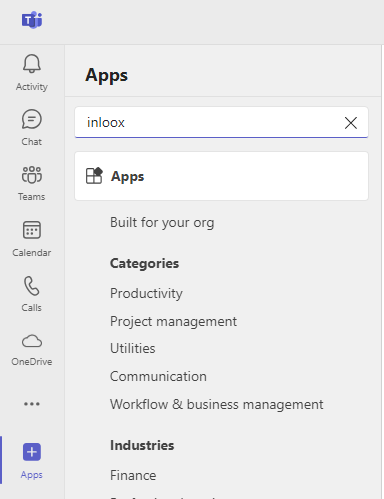Filter by Productivity category
The image size is (384, 499).
coord(146,293)
